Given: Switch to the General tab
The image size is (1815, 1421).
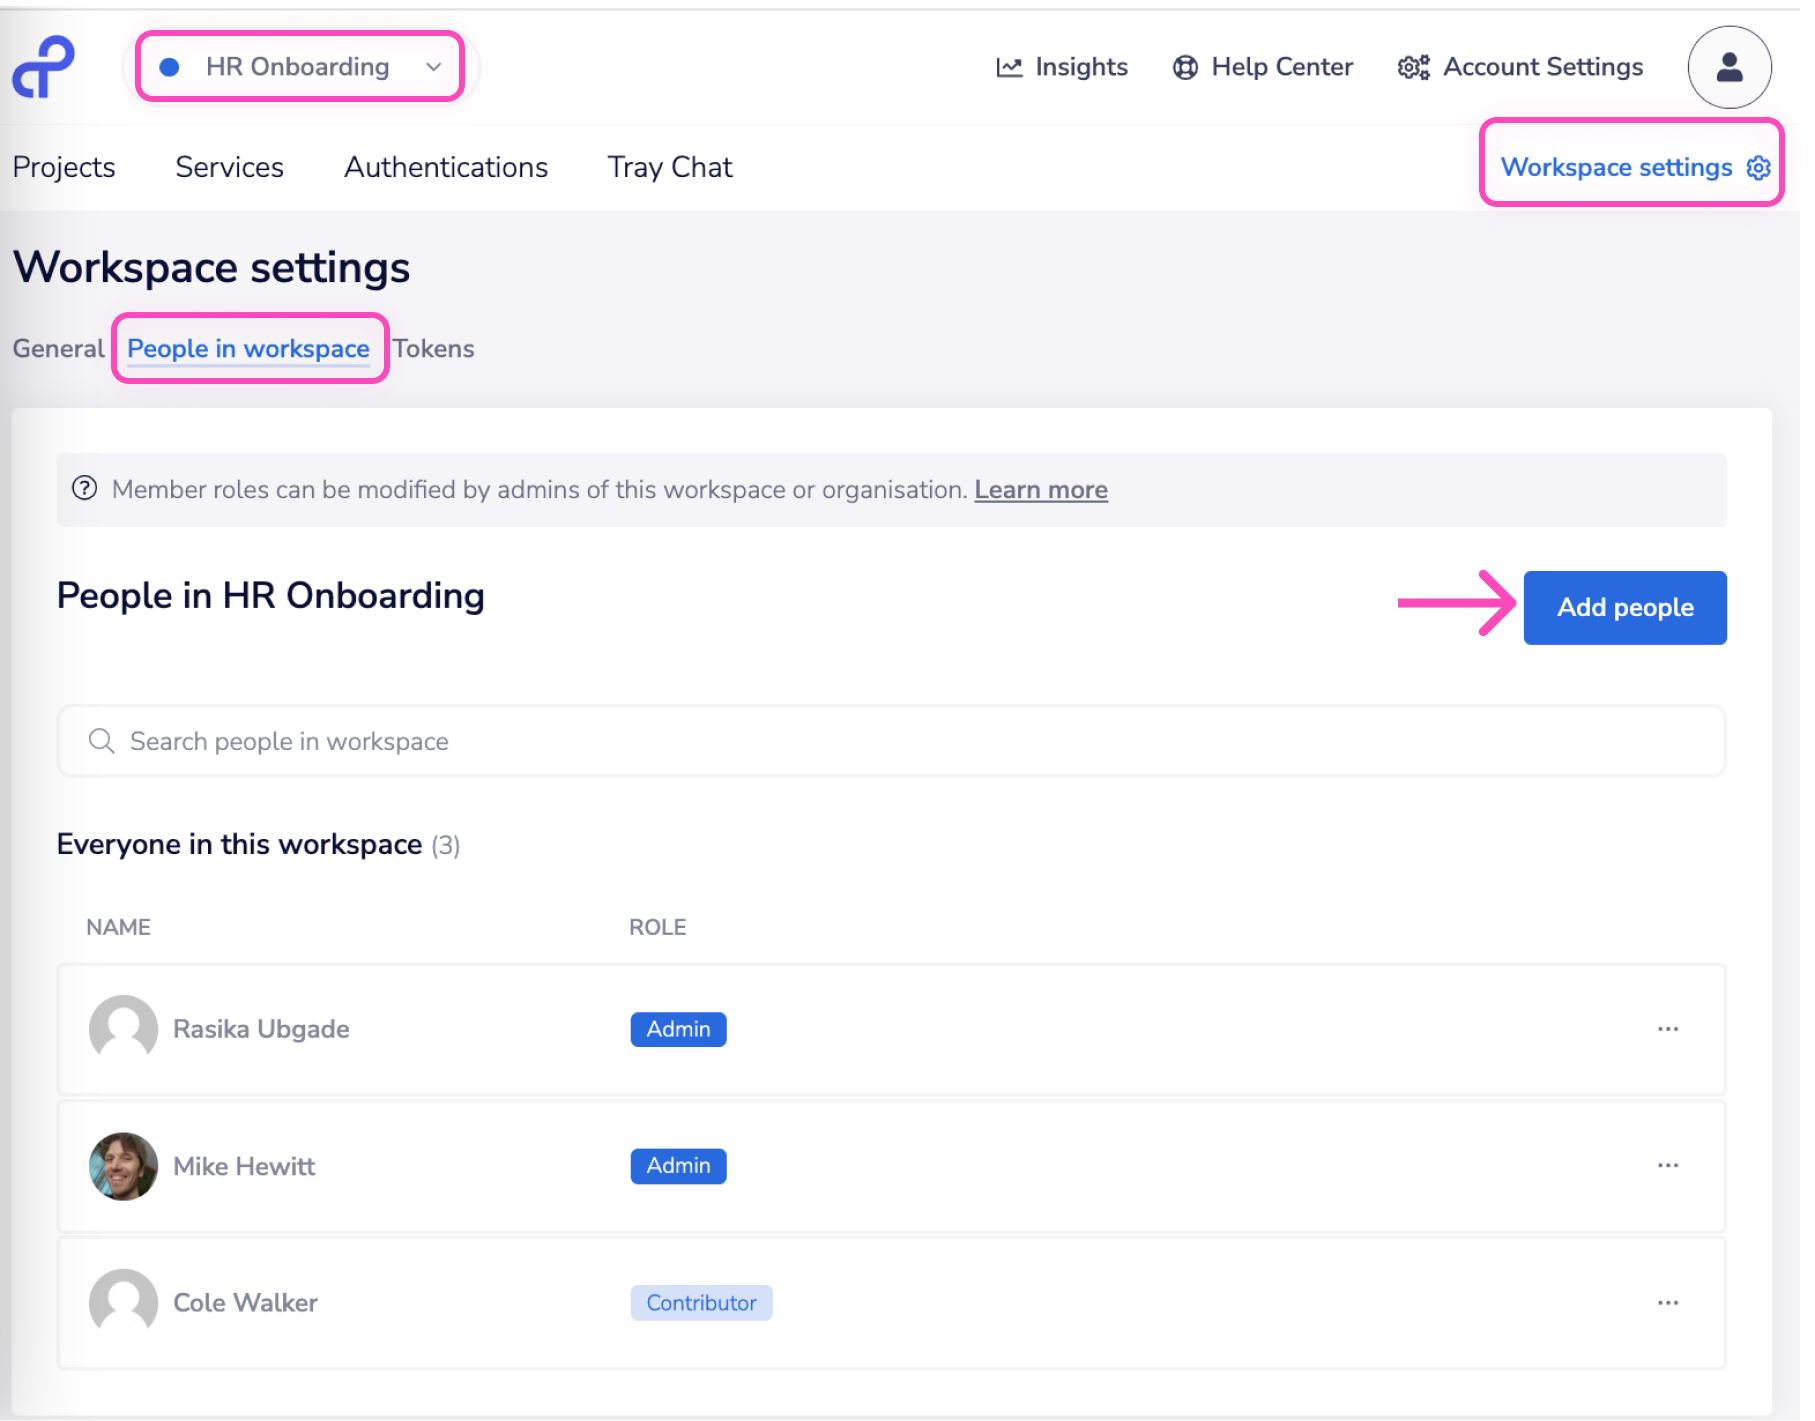Looking at the screenshot, I should click(58, 349).
